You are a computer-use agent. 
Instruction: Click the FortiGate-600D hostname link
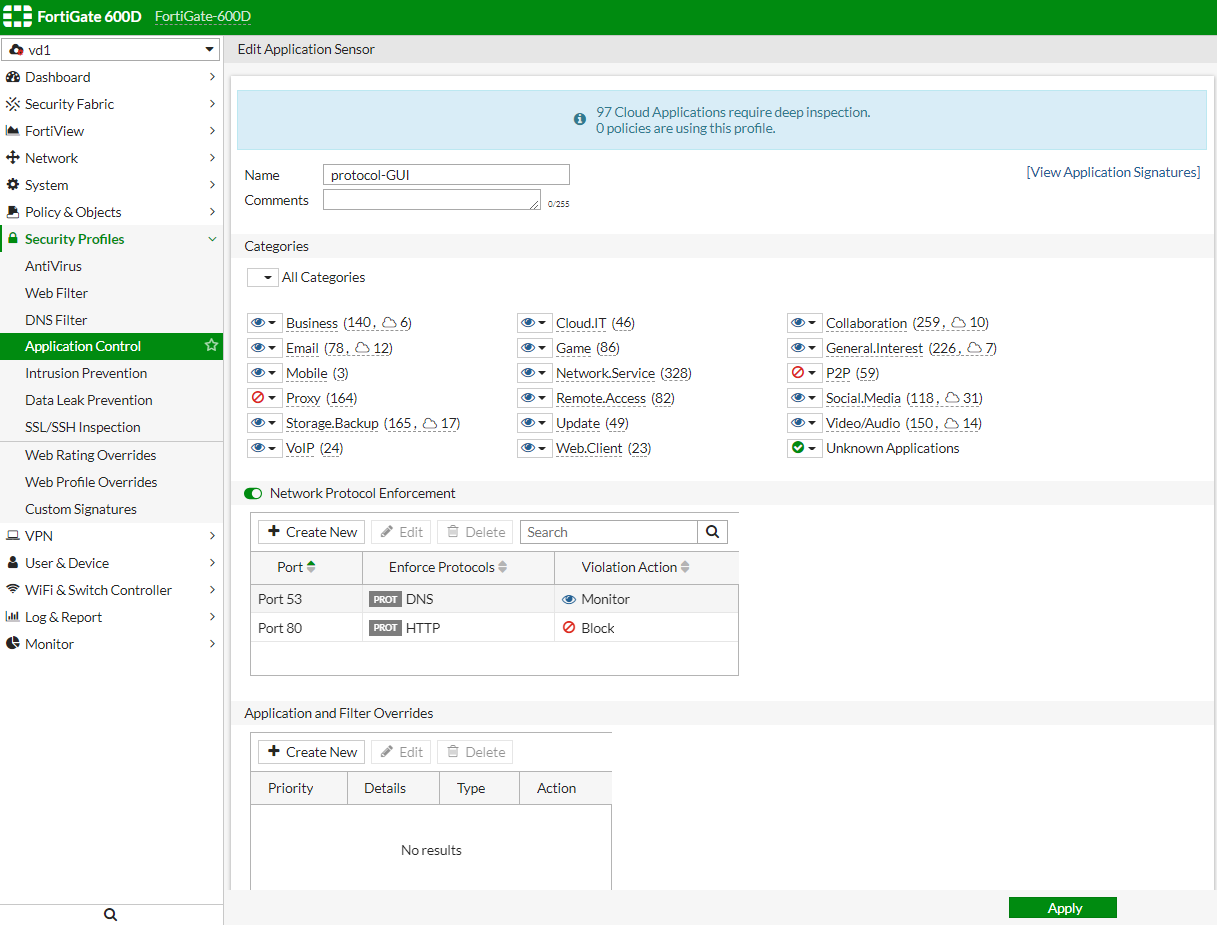(x=203, y=17)
